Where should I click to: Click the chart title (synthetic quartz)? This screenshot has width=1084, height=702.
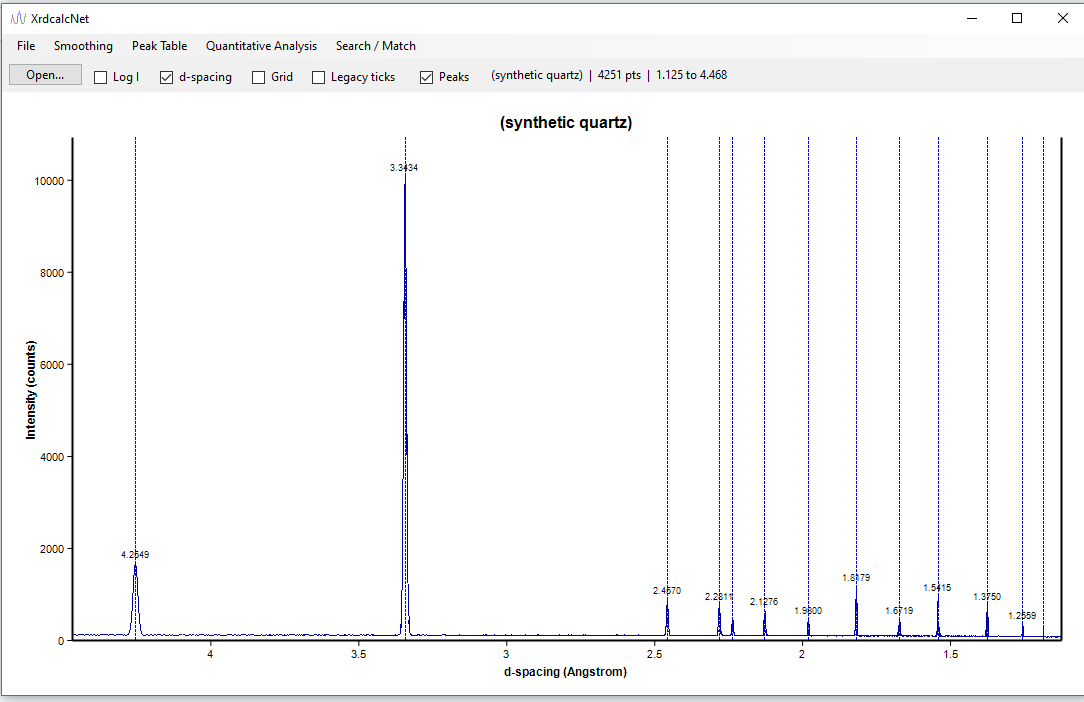[x=566, y=122]
